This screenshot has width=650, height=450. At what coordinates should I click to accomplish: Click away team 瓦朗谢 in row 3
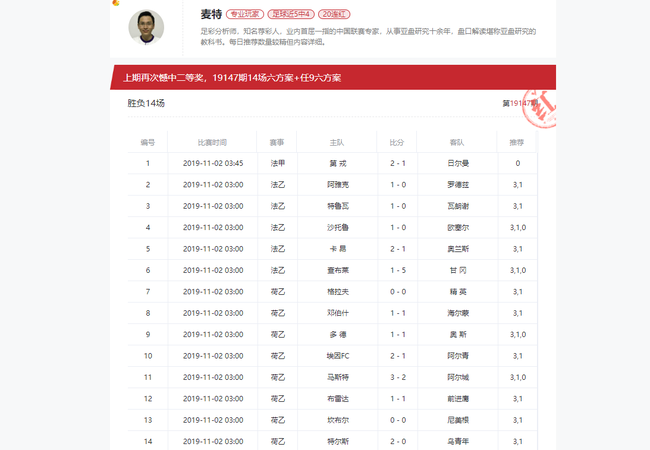tap(458, 206)
